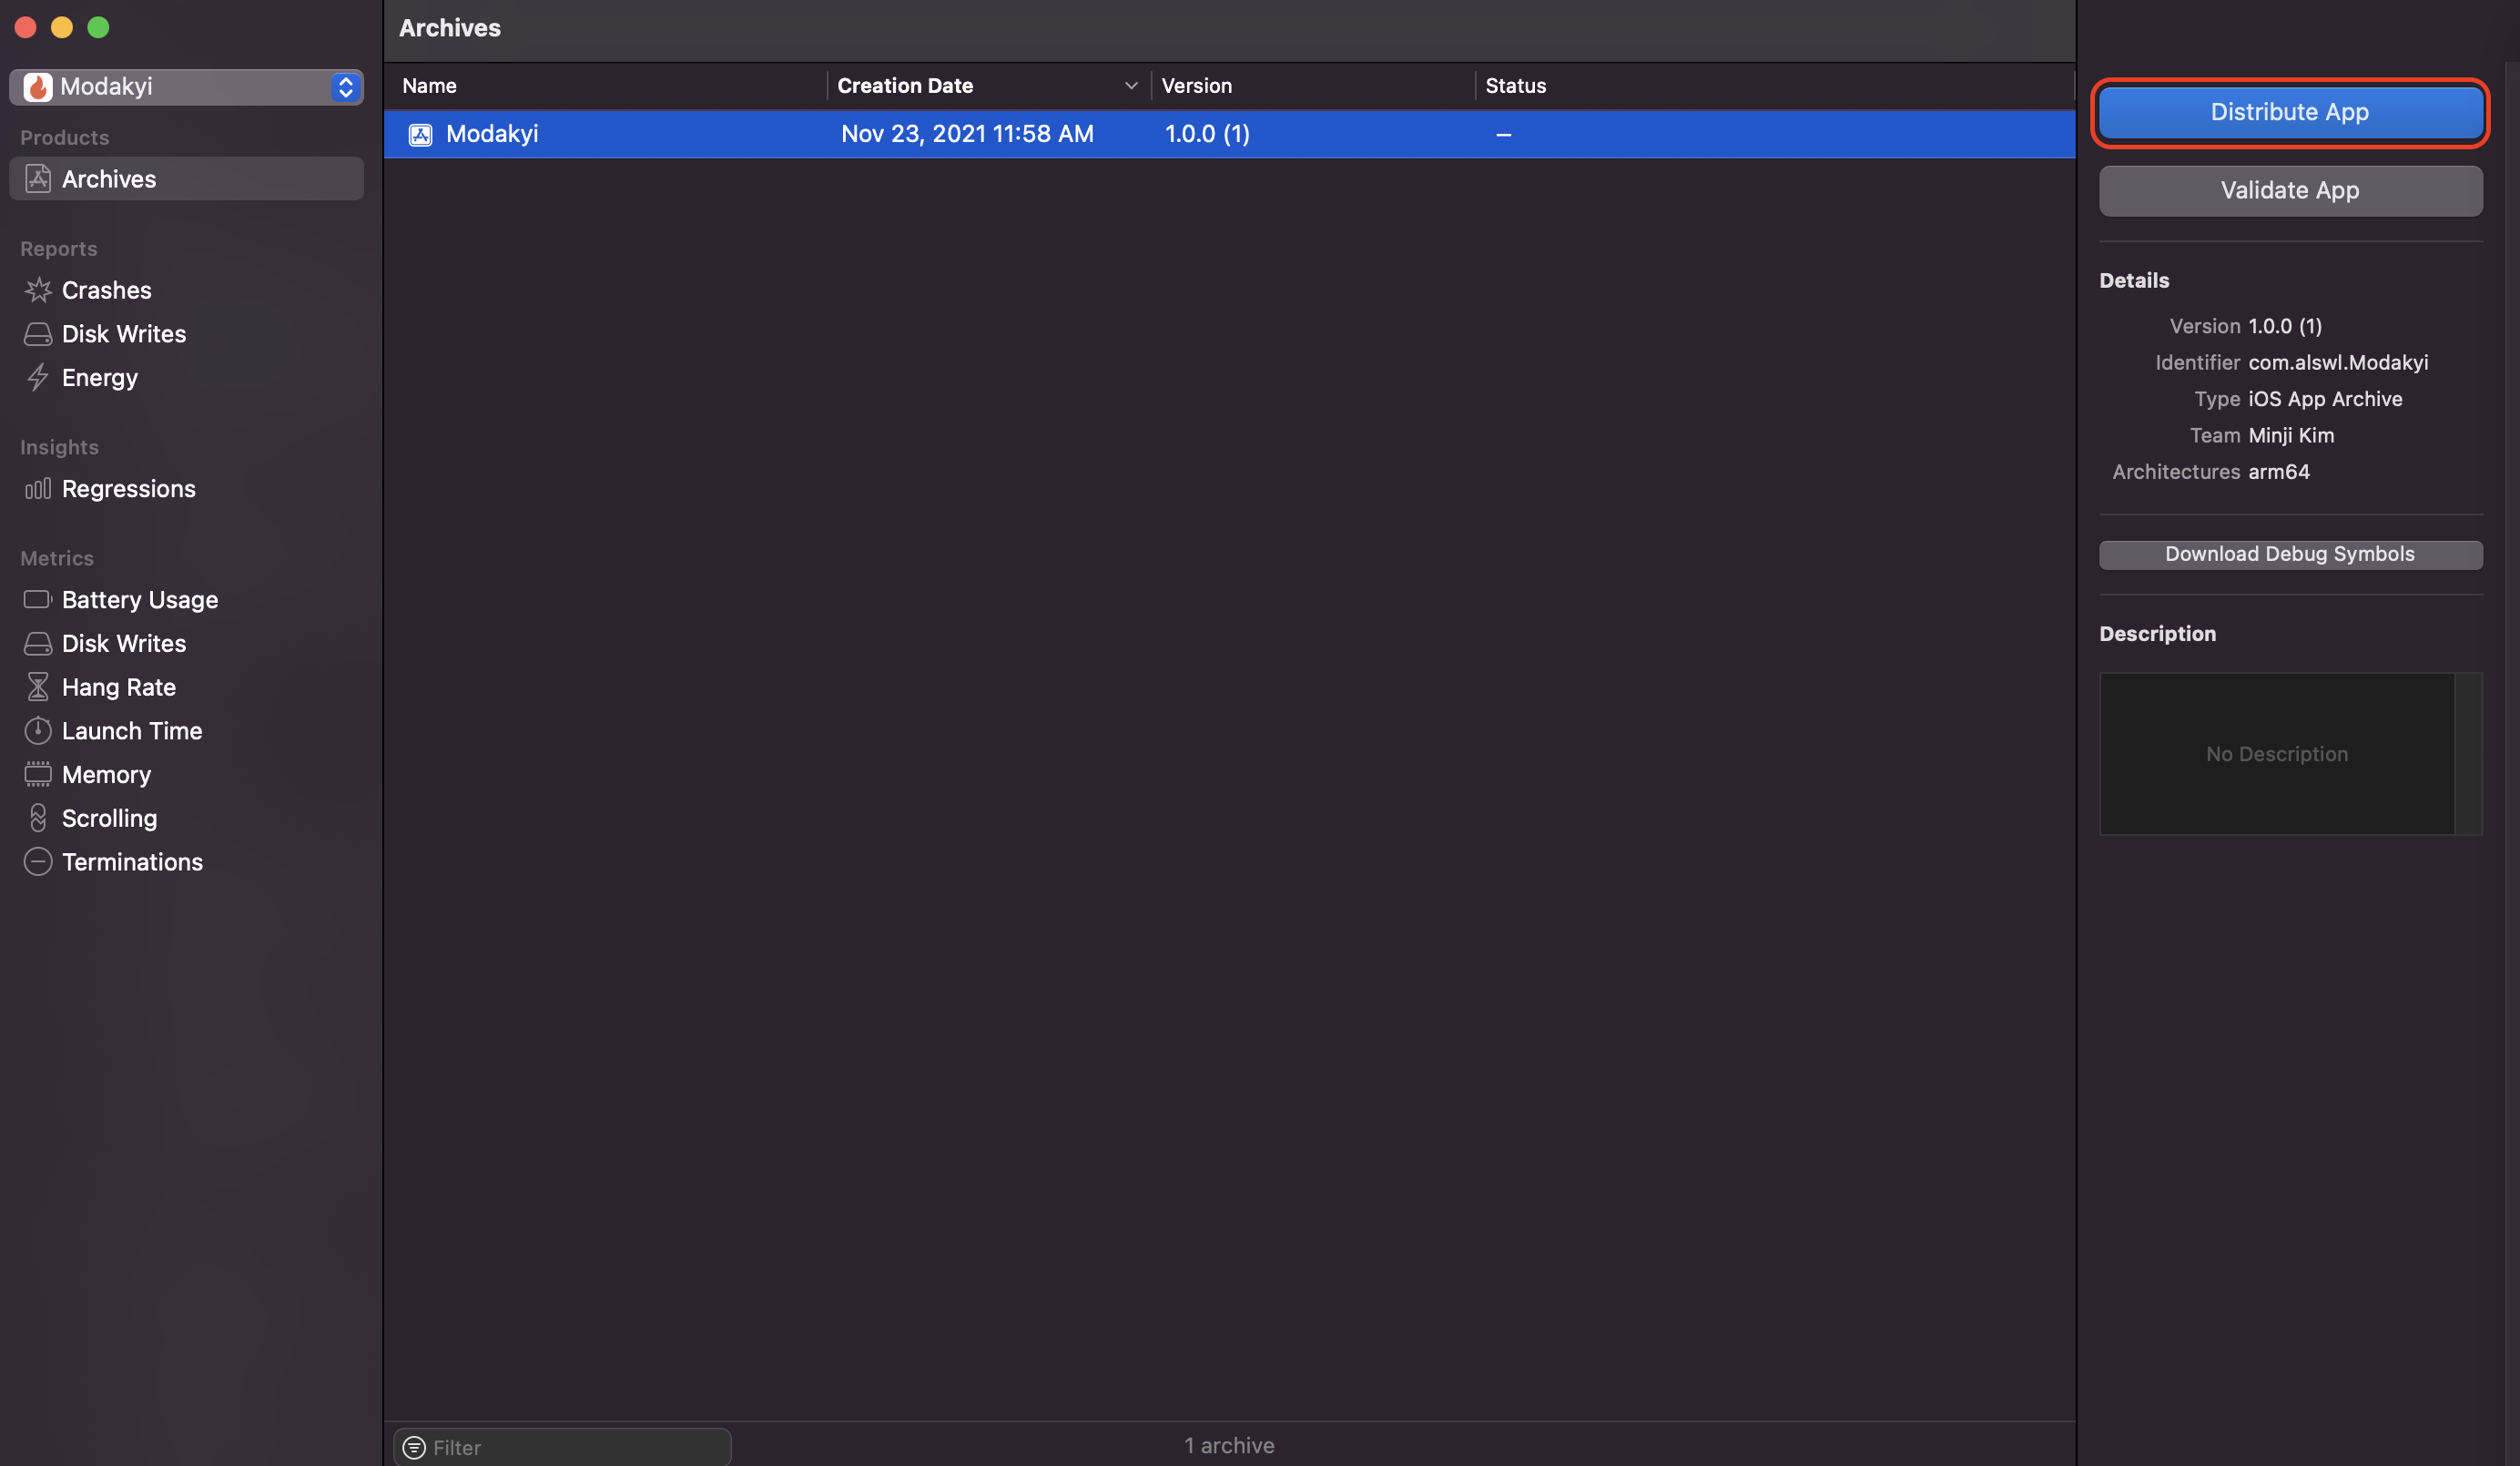
Task: Click into the Filter text field
Action: 562,1447
